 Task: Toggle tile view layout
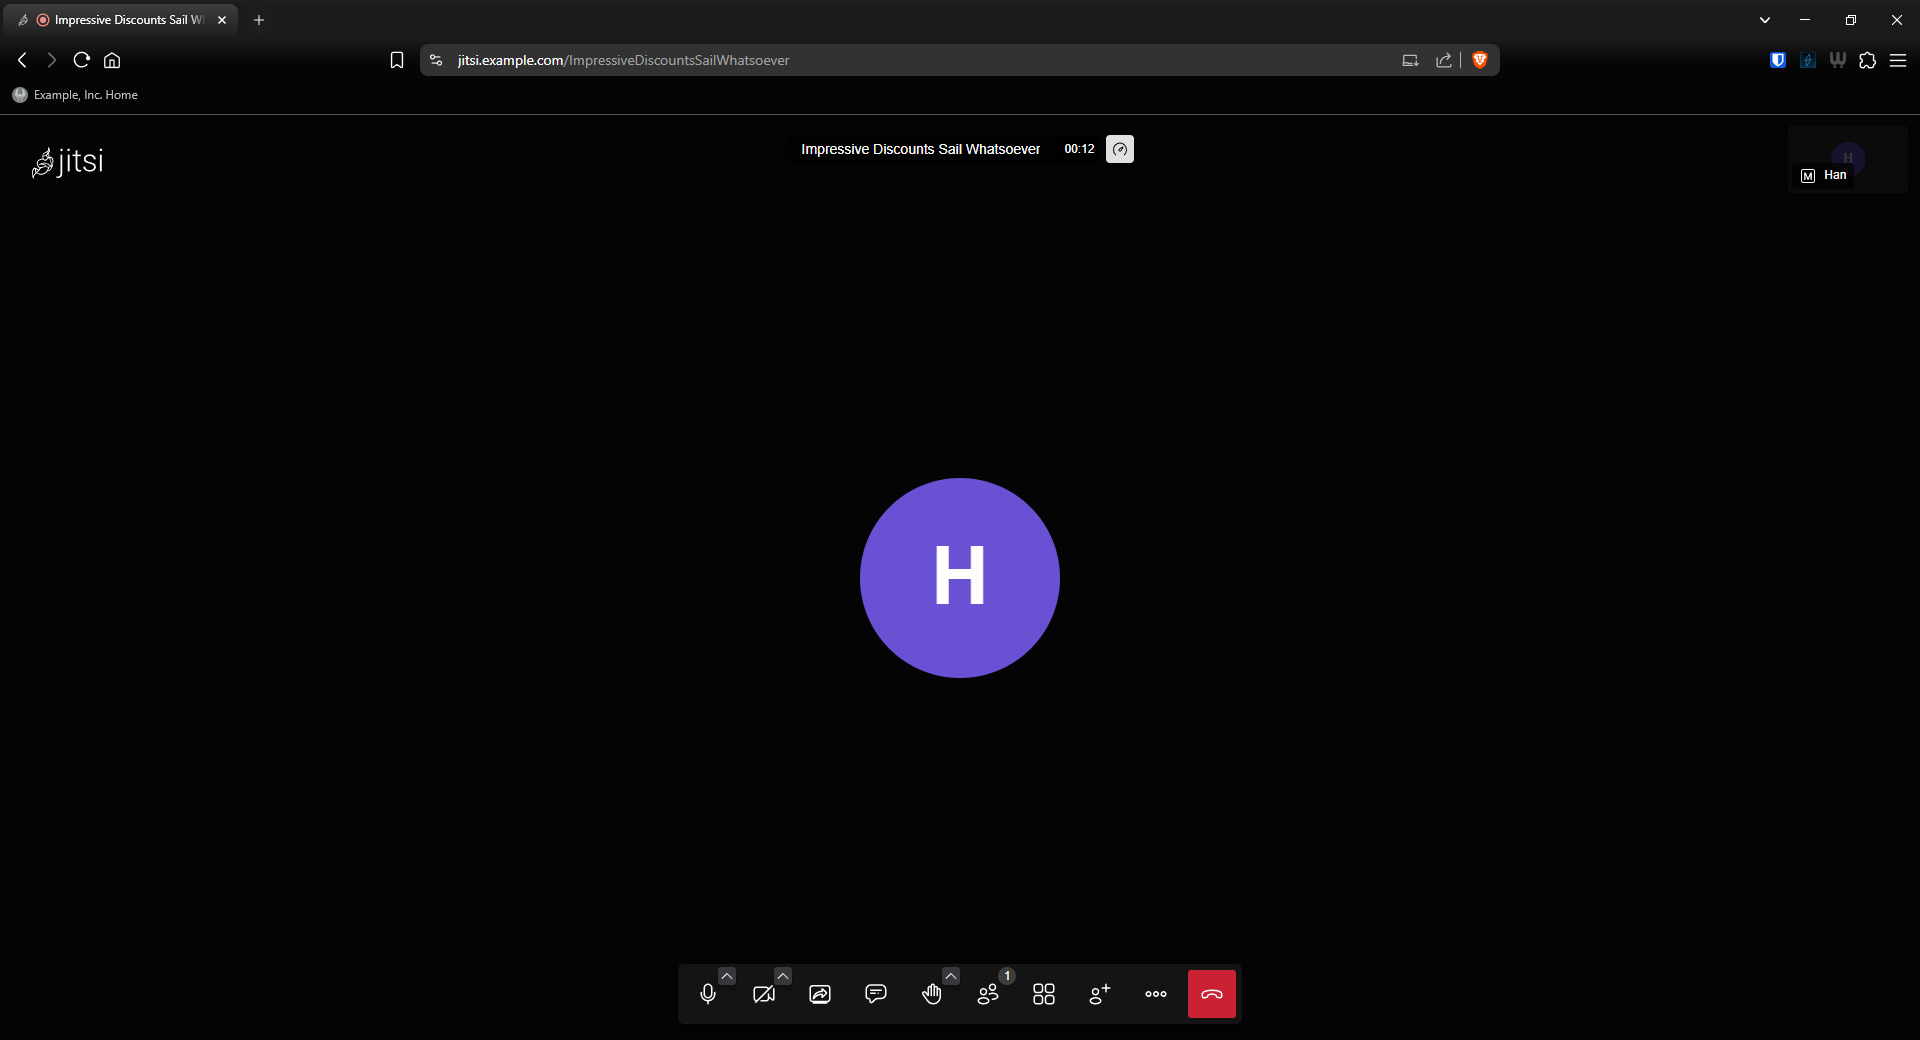pyautogui.click(x=1044, y=994)
